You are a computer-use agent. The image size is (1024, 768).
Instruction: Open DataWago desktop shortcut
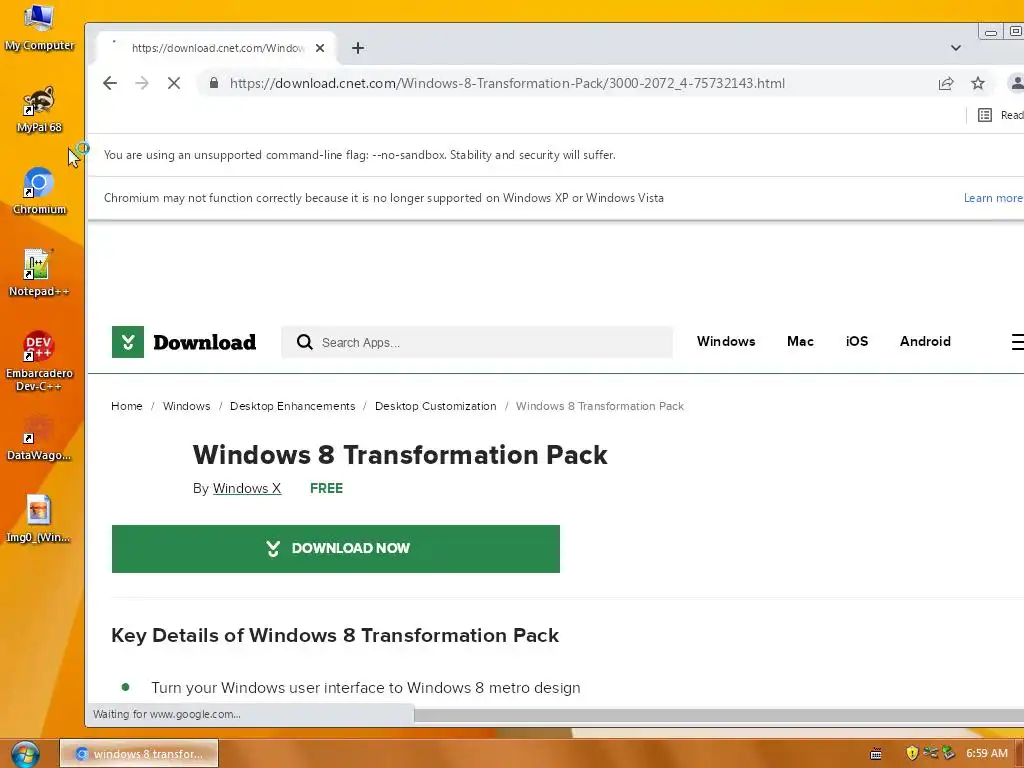[x=39, y=438]
